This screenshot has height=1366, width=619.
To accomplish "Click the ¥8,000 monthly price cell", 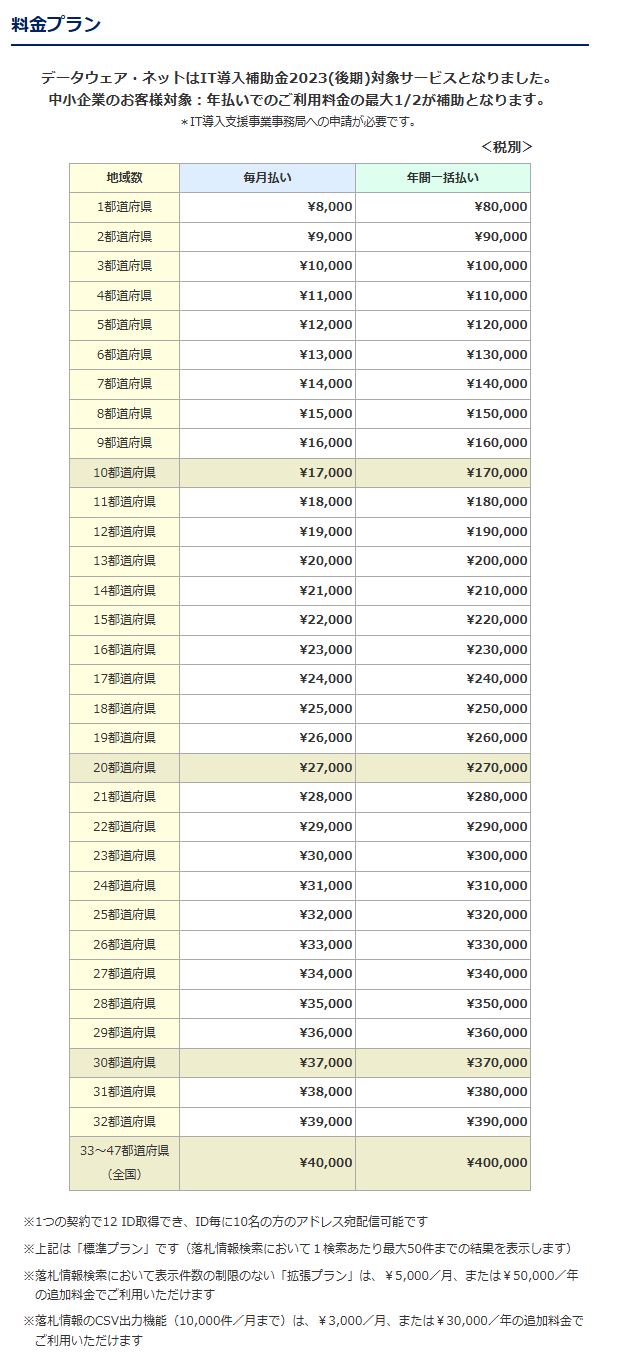I will click(x=326, y=208).
